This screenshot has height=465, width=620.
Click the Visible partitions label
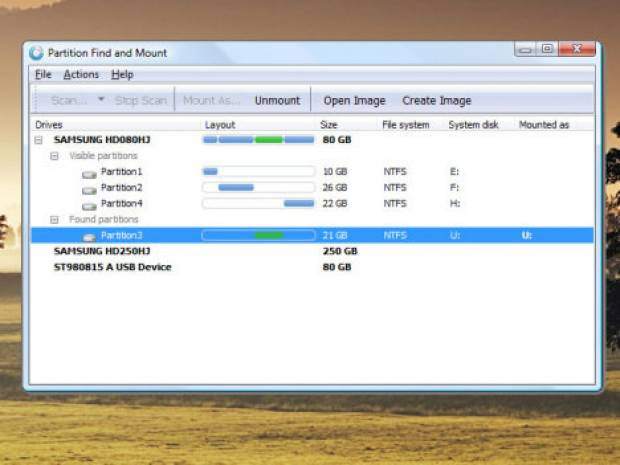pos(103,156)
